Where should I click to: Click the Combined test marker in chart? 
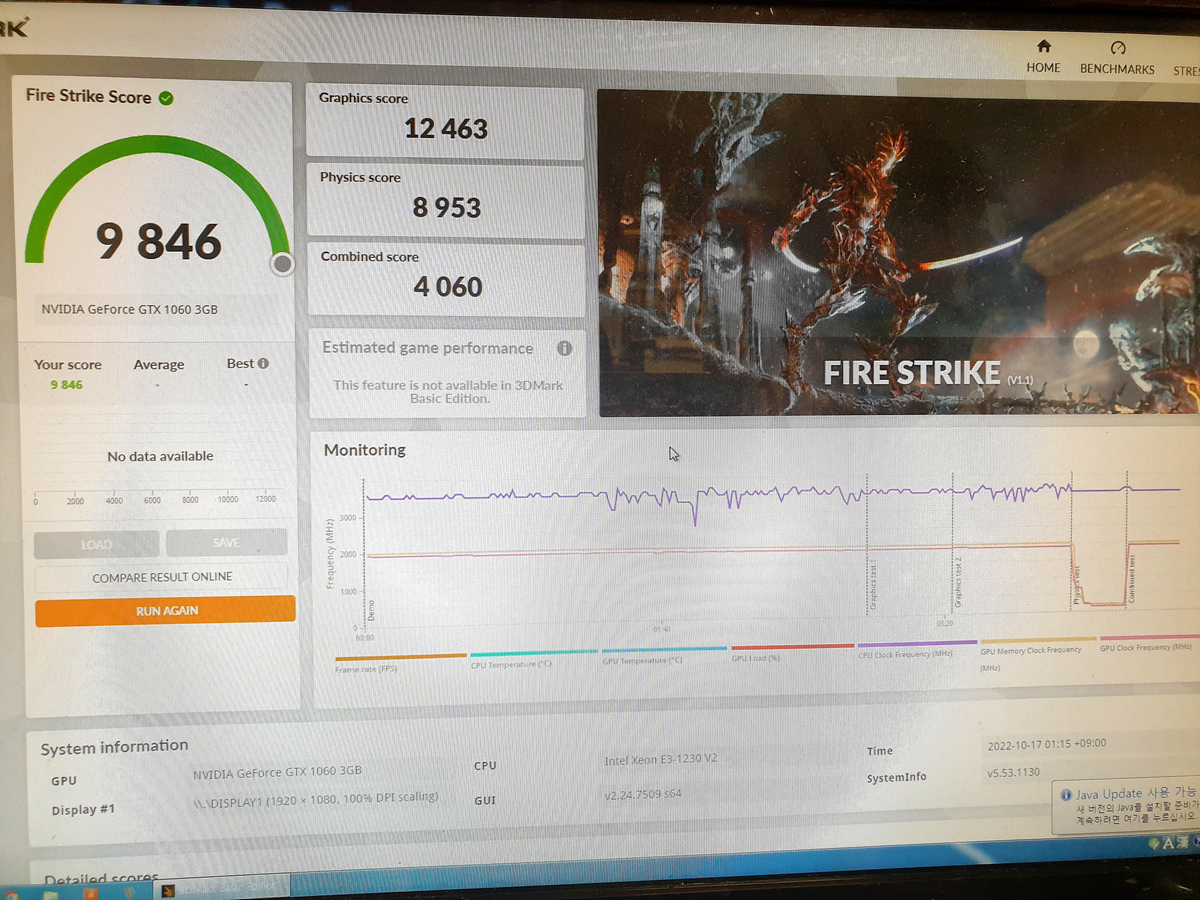1132,579
